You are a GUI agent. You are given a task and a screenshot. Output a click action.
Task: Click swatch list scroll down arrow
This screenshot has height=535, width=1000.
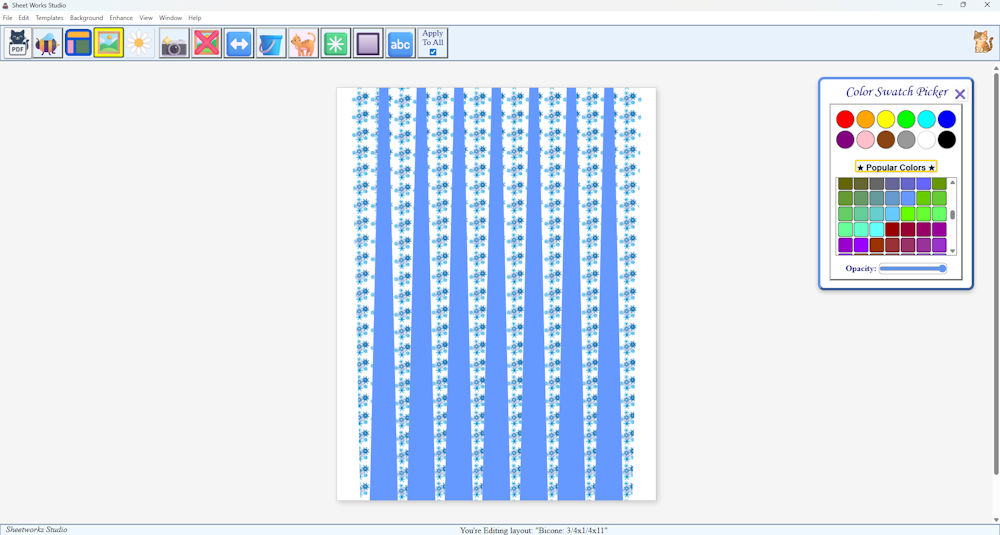coord(953,251)
